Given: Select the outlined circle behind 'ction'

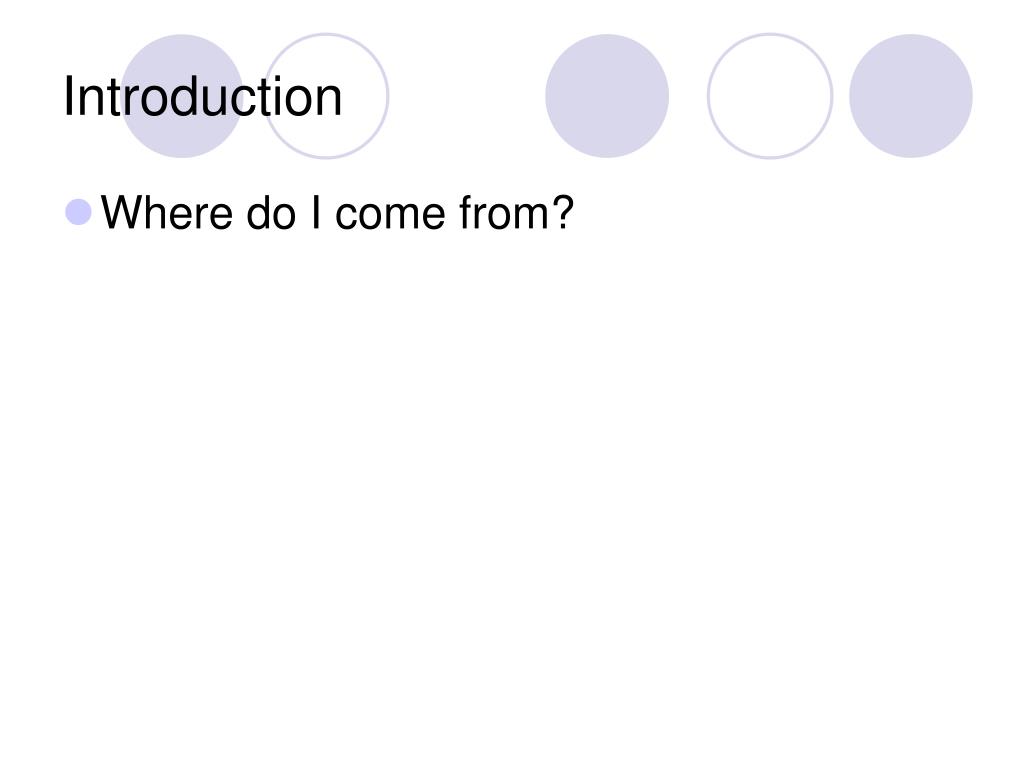Looking at the screenshot, I should (326, 96).
